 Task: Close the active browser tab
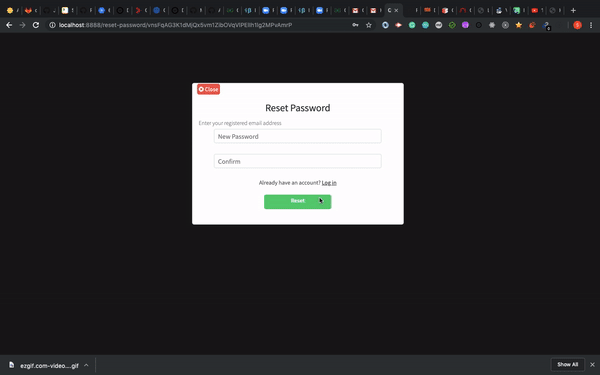click(396, 10)
